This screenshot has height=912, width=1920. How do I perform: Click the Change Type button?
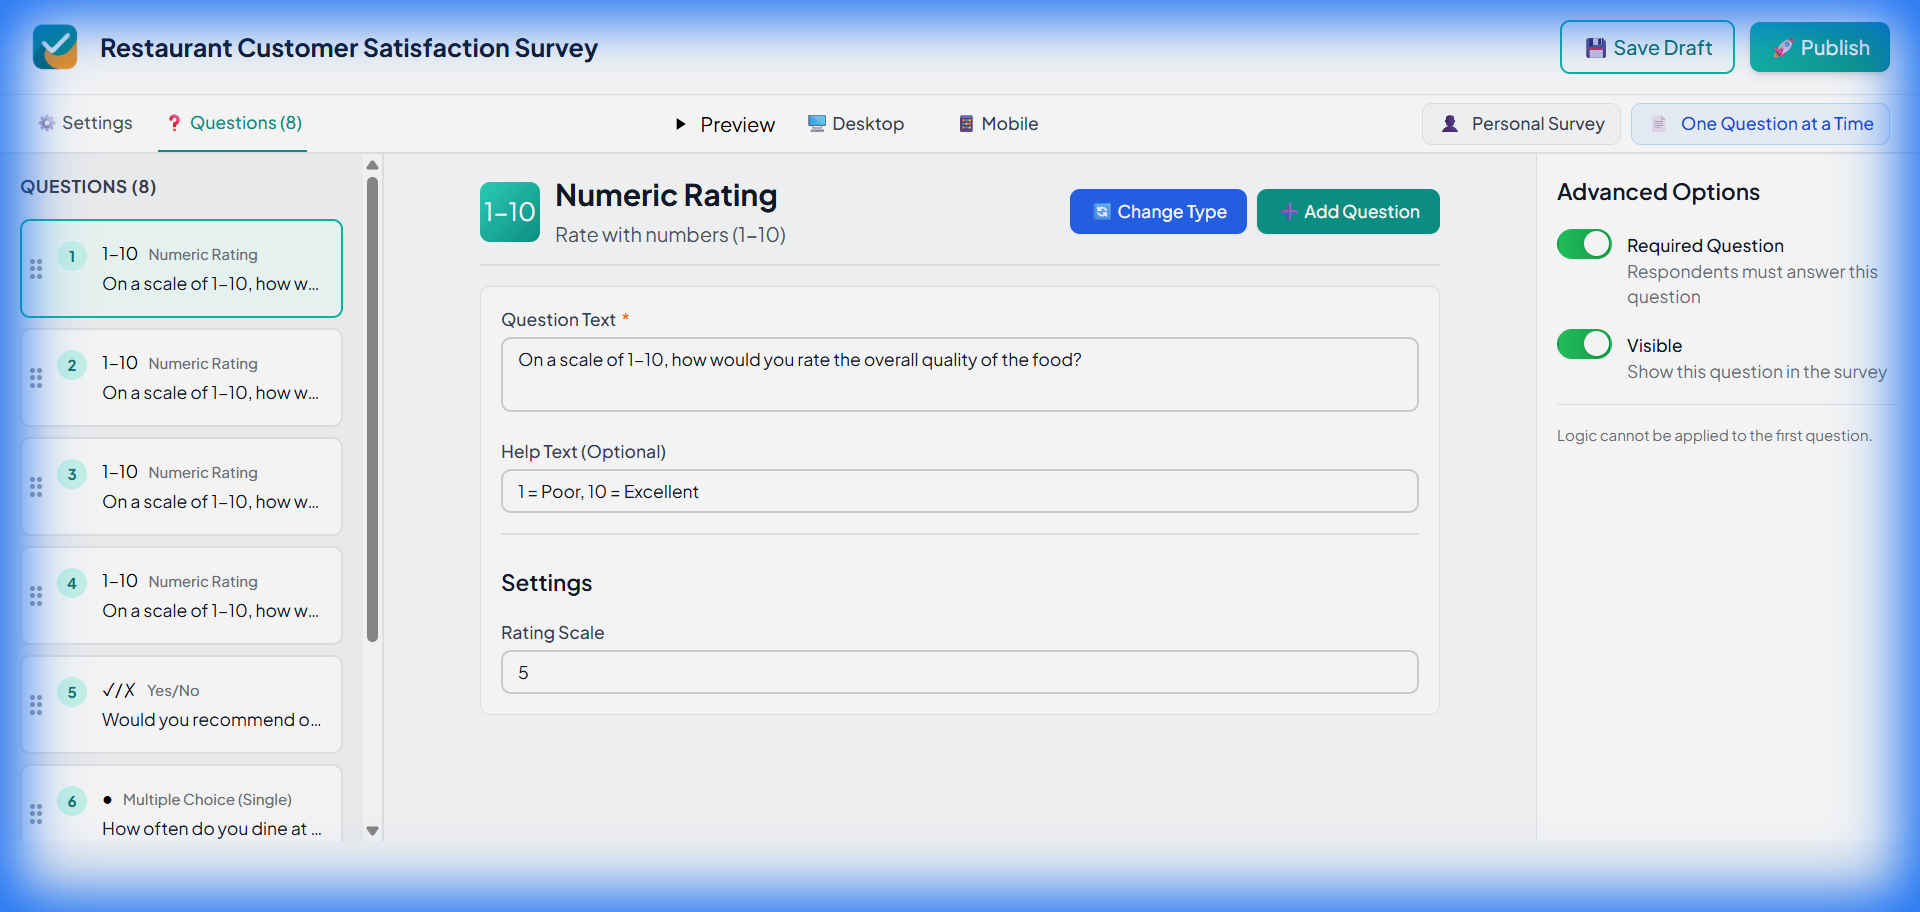(1158, 211)
